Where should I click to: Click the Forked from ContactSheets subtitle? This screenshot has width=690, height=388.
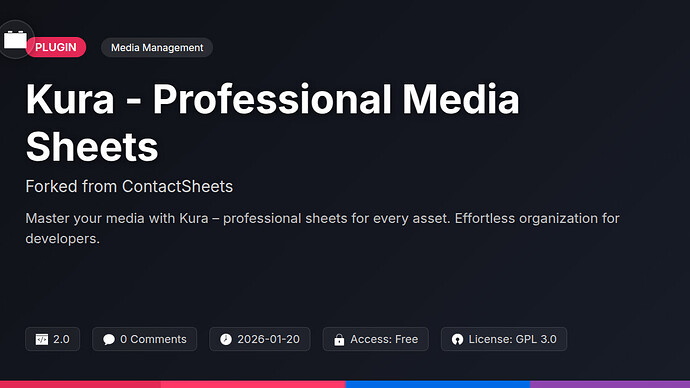point(129,187)
